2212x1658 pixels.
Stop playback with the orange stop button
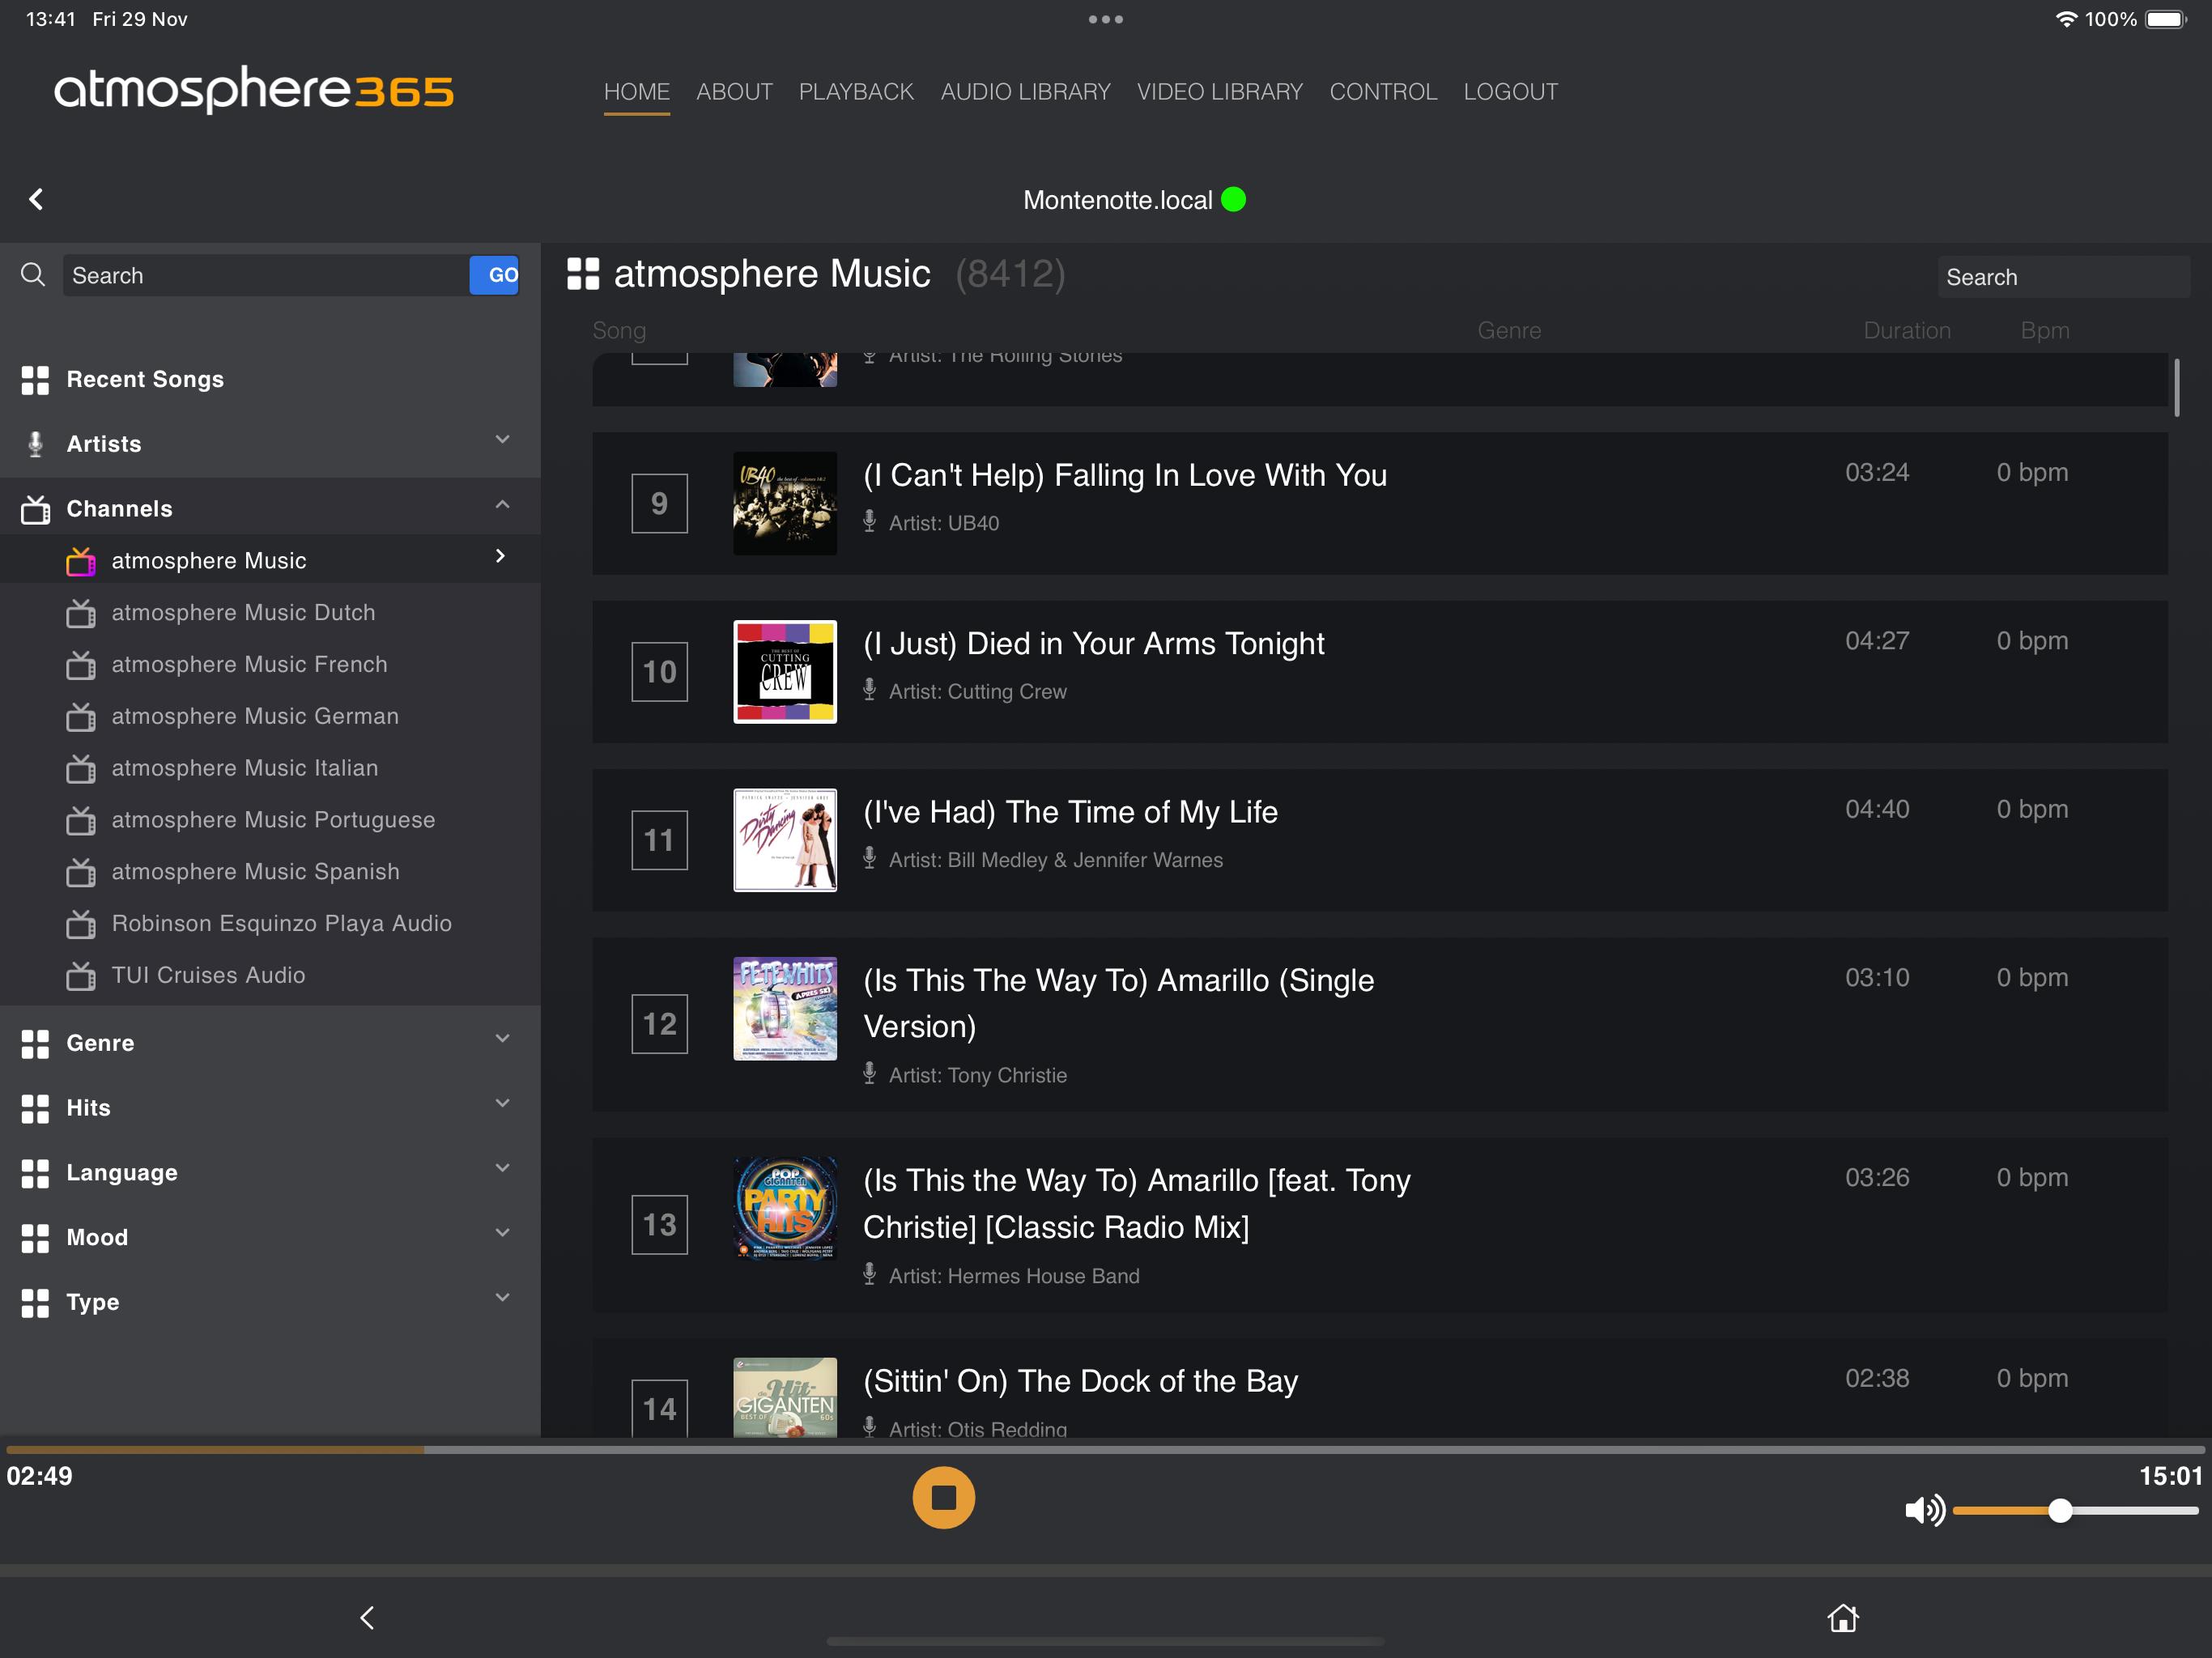[943, 1498]
